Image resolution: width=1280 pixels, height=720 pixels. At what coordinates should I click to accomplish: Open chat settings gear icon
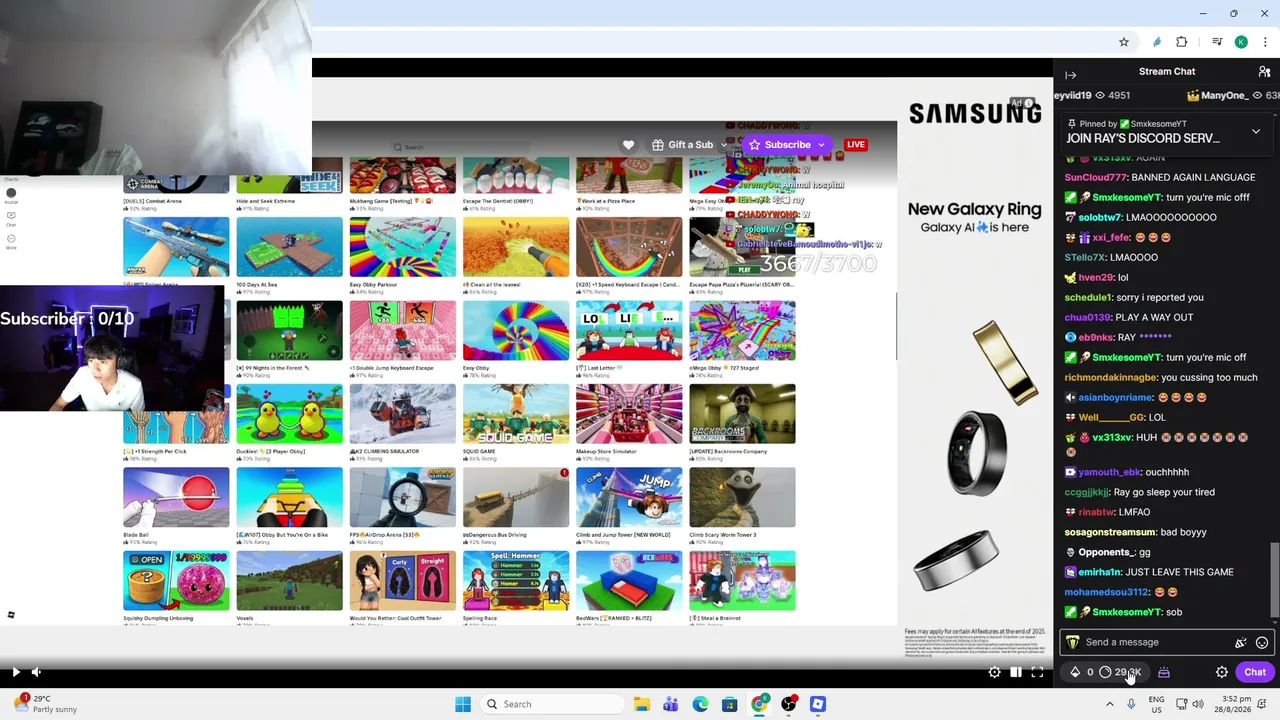coord(1222,672)
